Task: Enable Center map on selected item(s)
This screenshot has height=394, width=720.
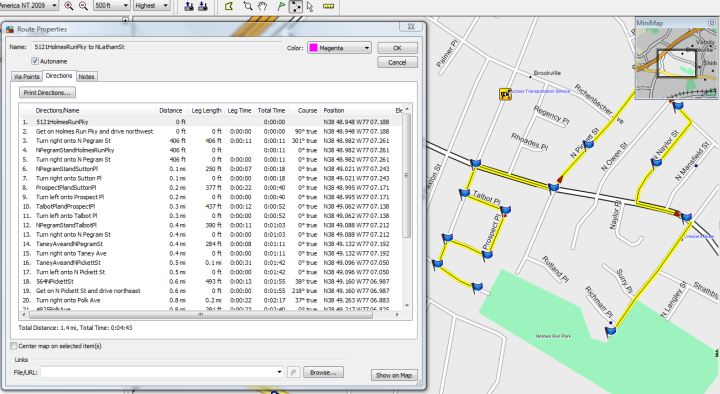Action: [14, 346]
